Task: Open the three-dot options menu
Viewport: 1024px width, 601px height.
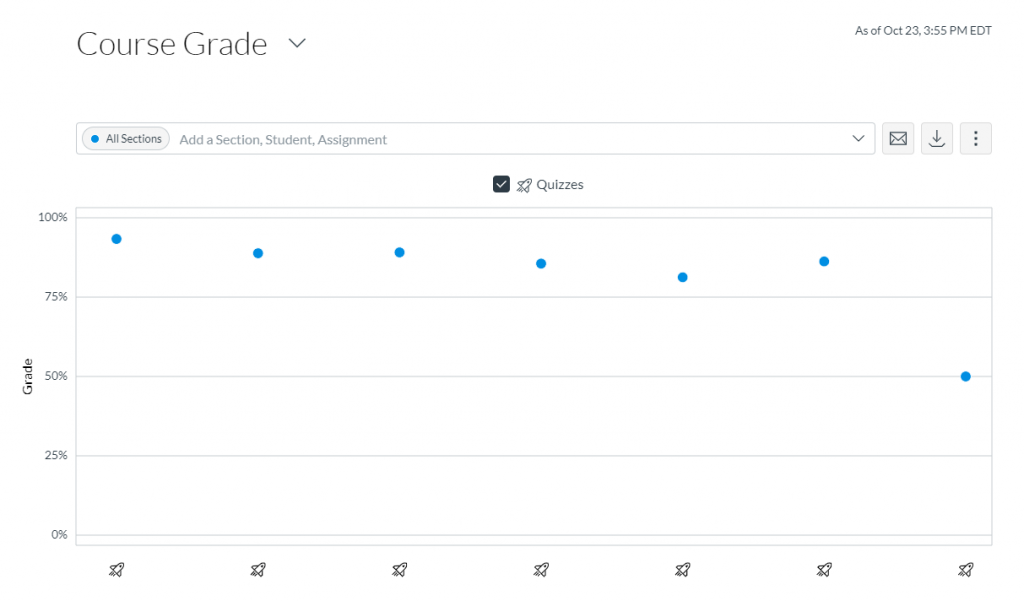Action: pyautogui.click(x=975, y=138)
